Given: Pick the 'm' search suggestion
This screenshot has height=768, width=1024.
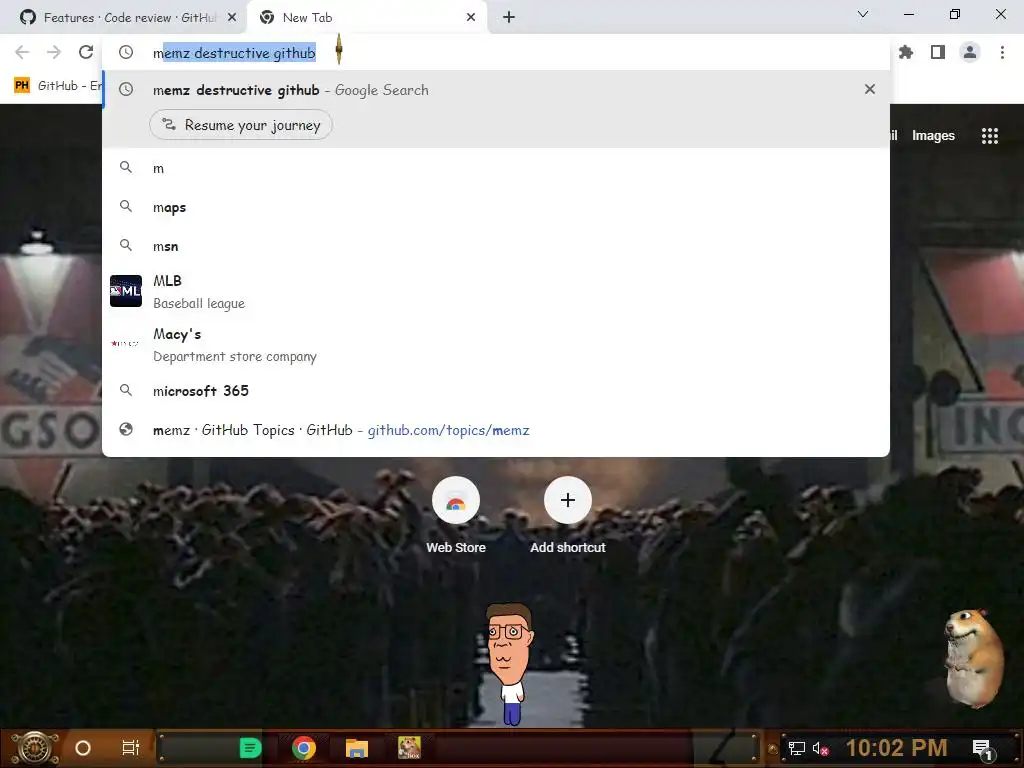Looking at the screenshot, I should pyautogui.click(x=496, y=168).
